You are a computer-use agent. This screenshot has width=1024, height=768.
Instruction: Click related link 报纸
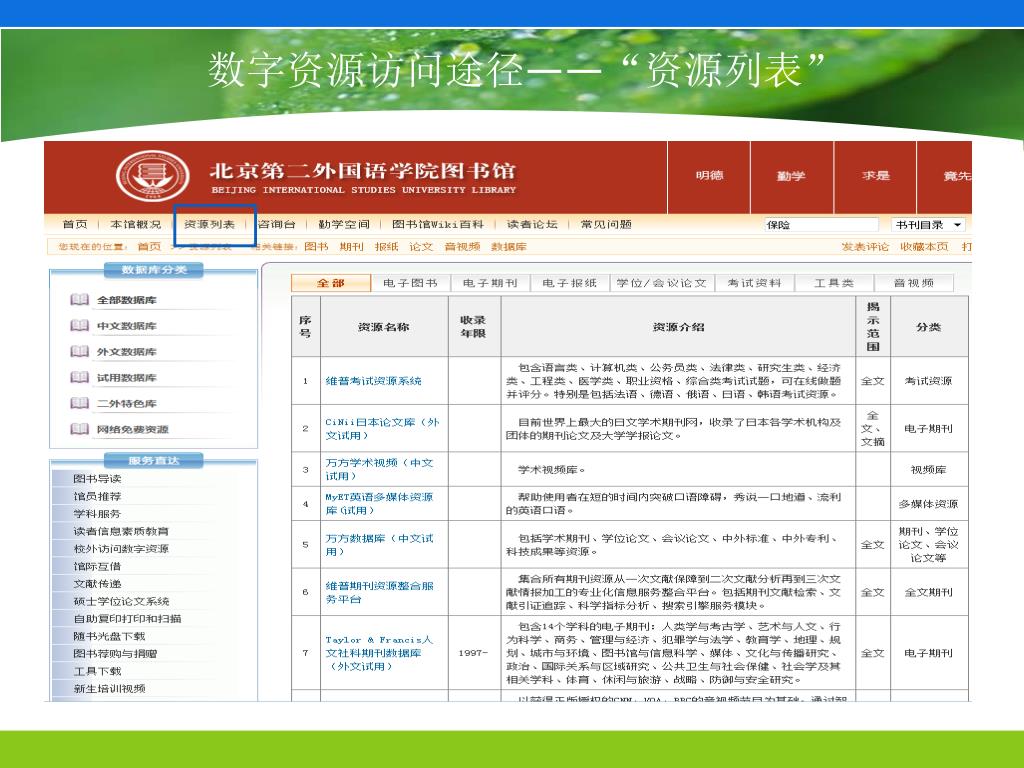tap(386, 246)
